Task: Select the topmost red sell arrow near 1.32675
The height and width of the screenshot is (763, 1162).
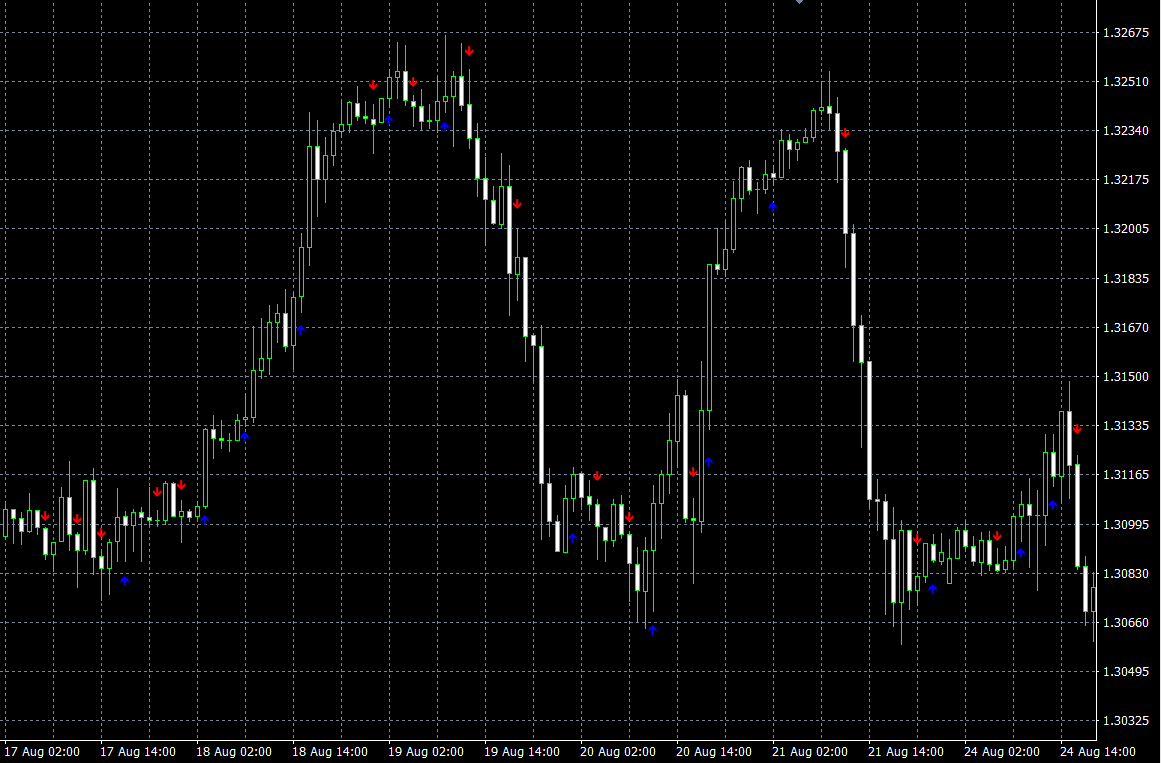Action: pos(469,51)
